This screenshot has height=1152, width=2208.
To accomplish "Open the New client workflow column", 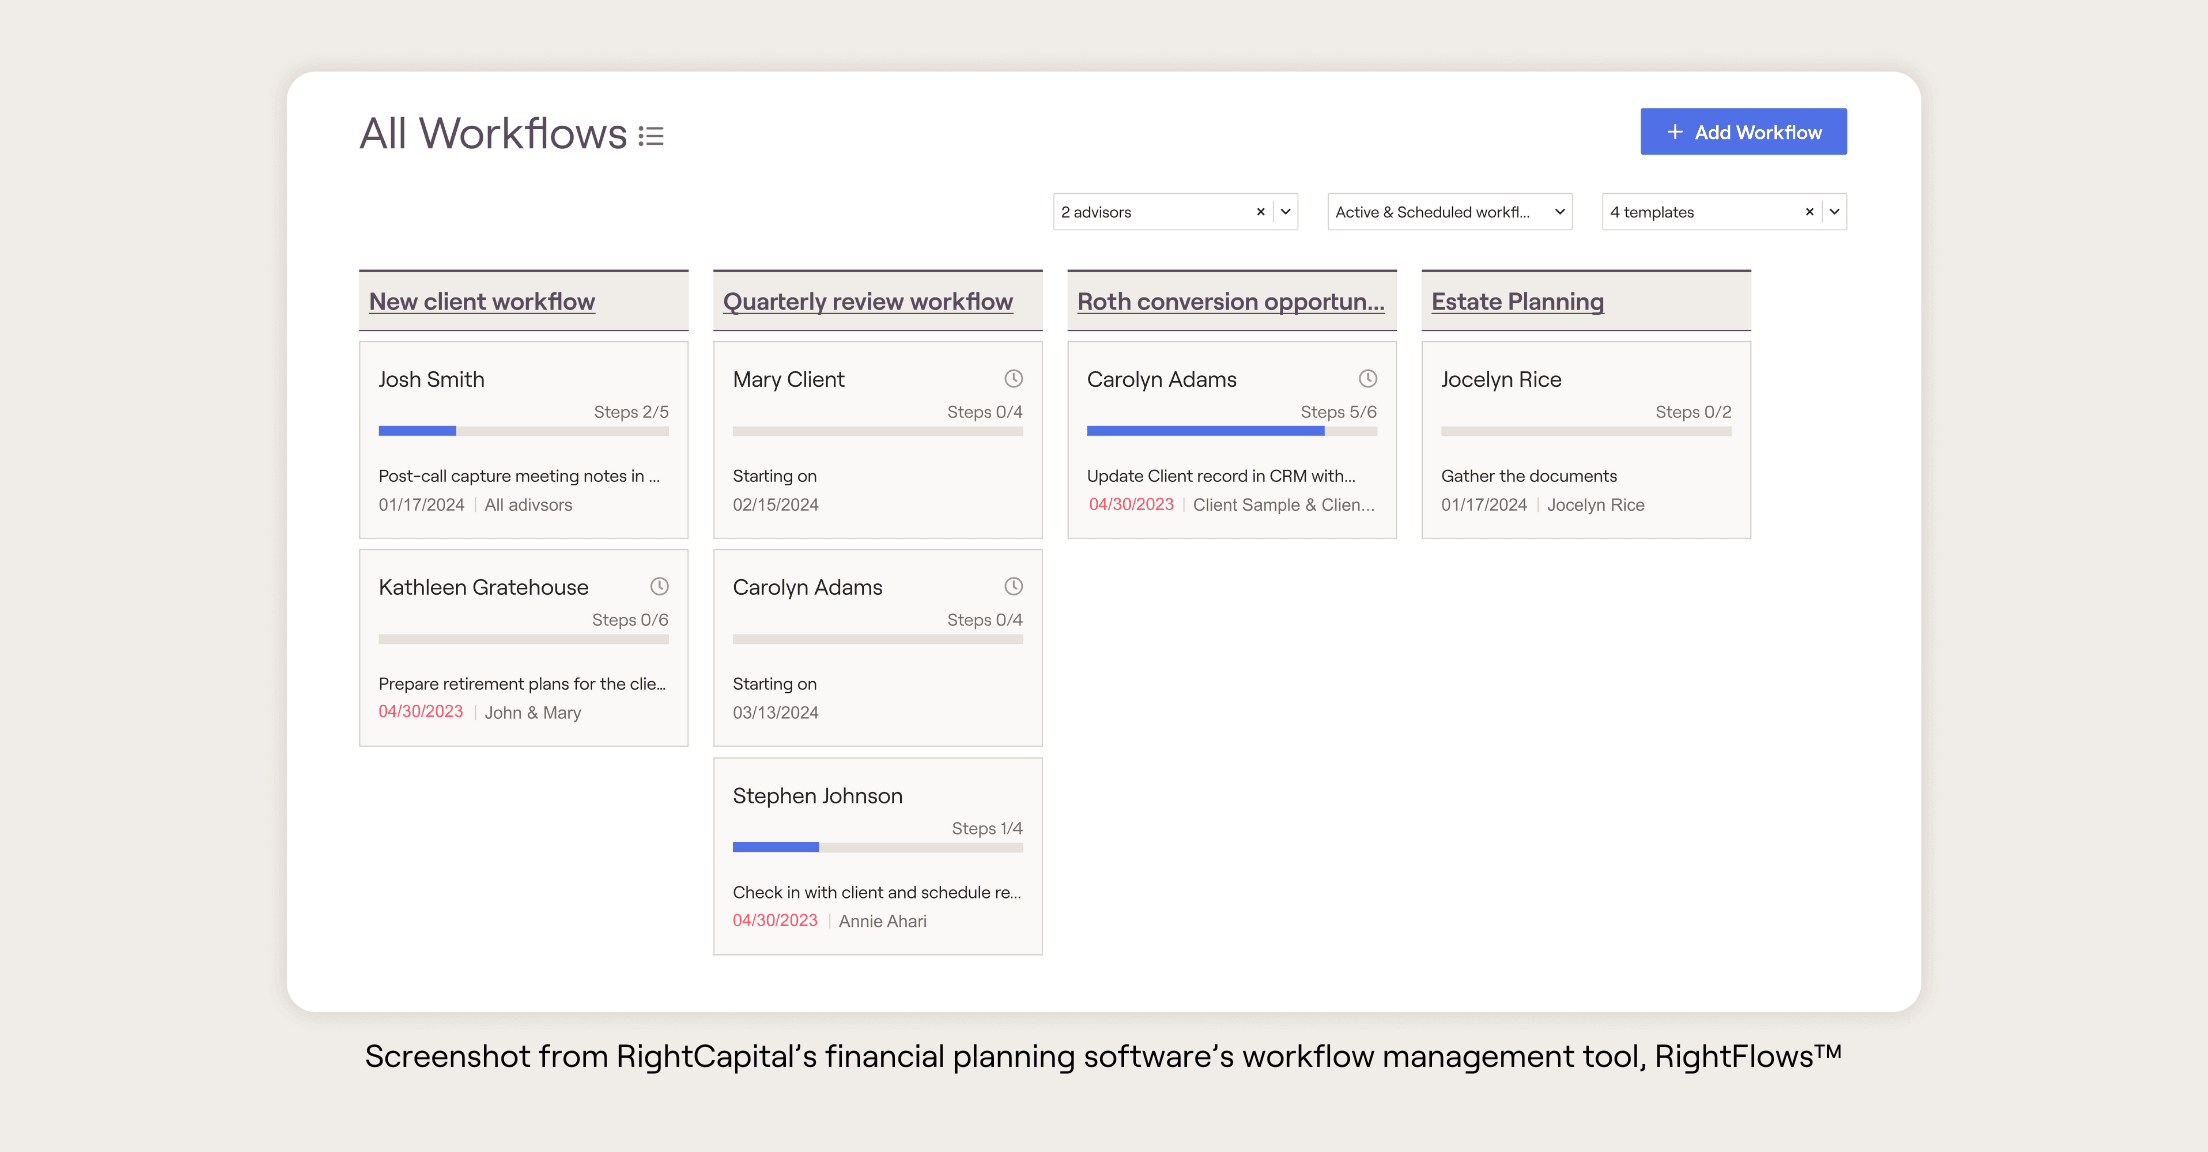I will tap(482, 302).
